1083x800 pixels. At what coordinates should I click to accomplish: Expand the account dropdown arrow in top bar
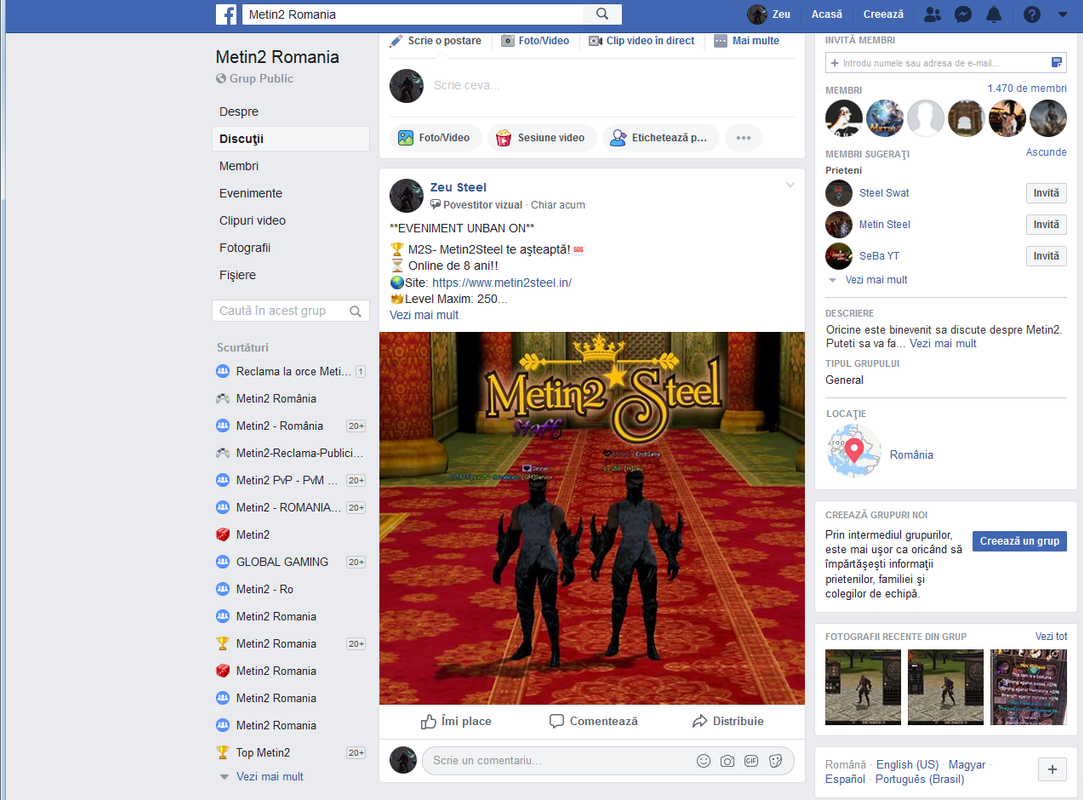coord(1062,15)
